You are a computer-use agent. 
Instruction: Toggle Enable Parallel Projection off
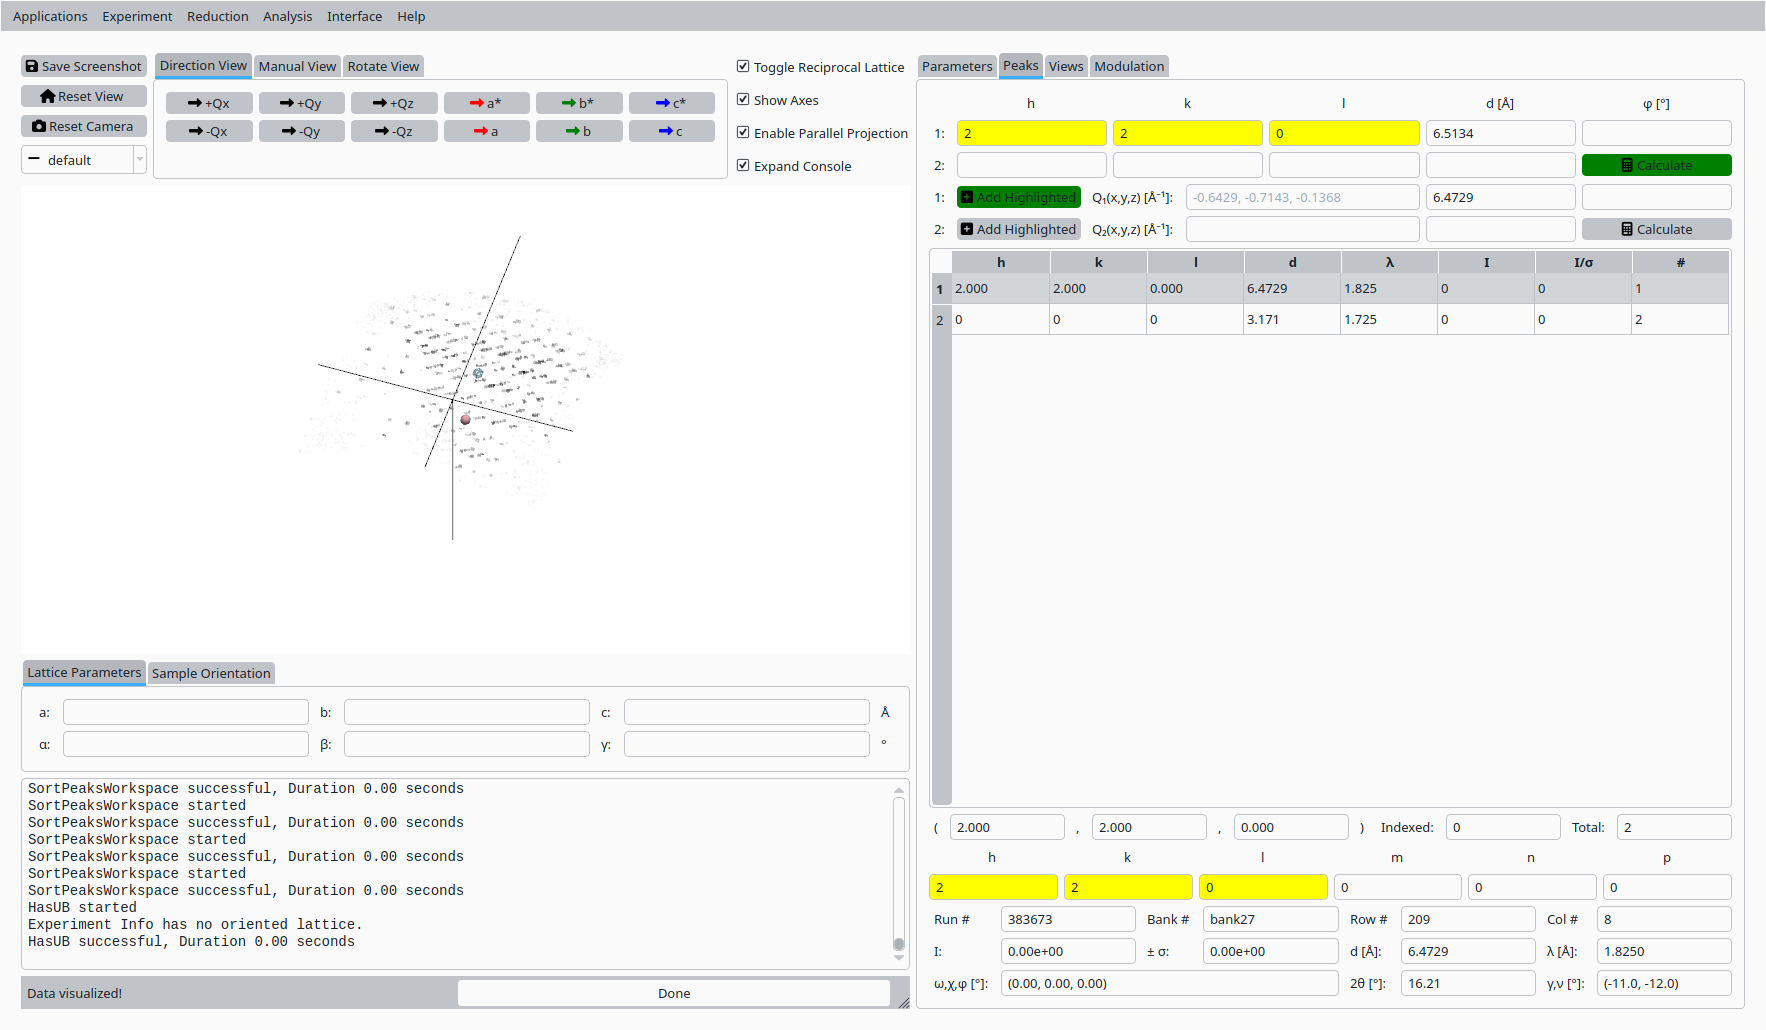point(743,133)
